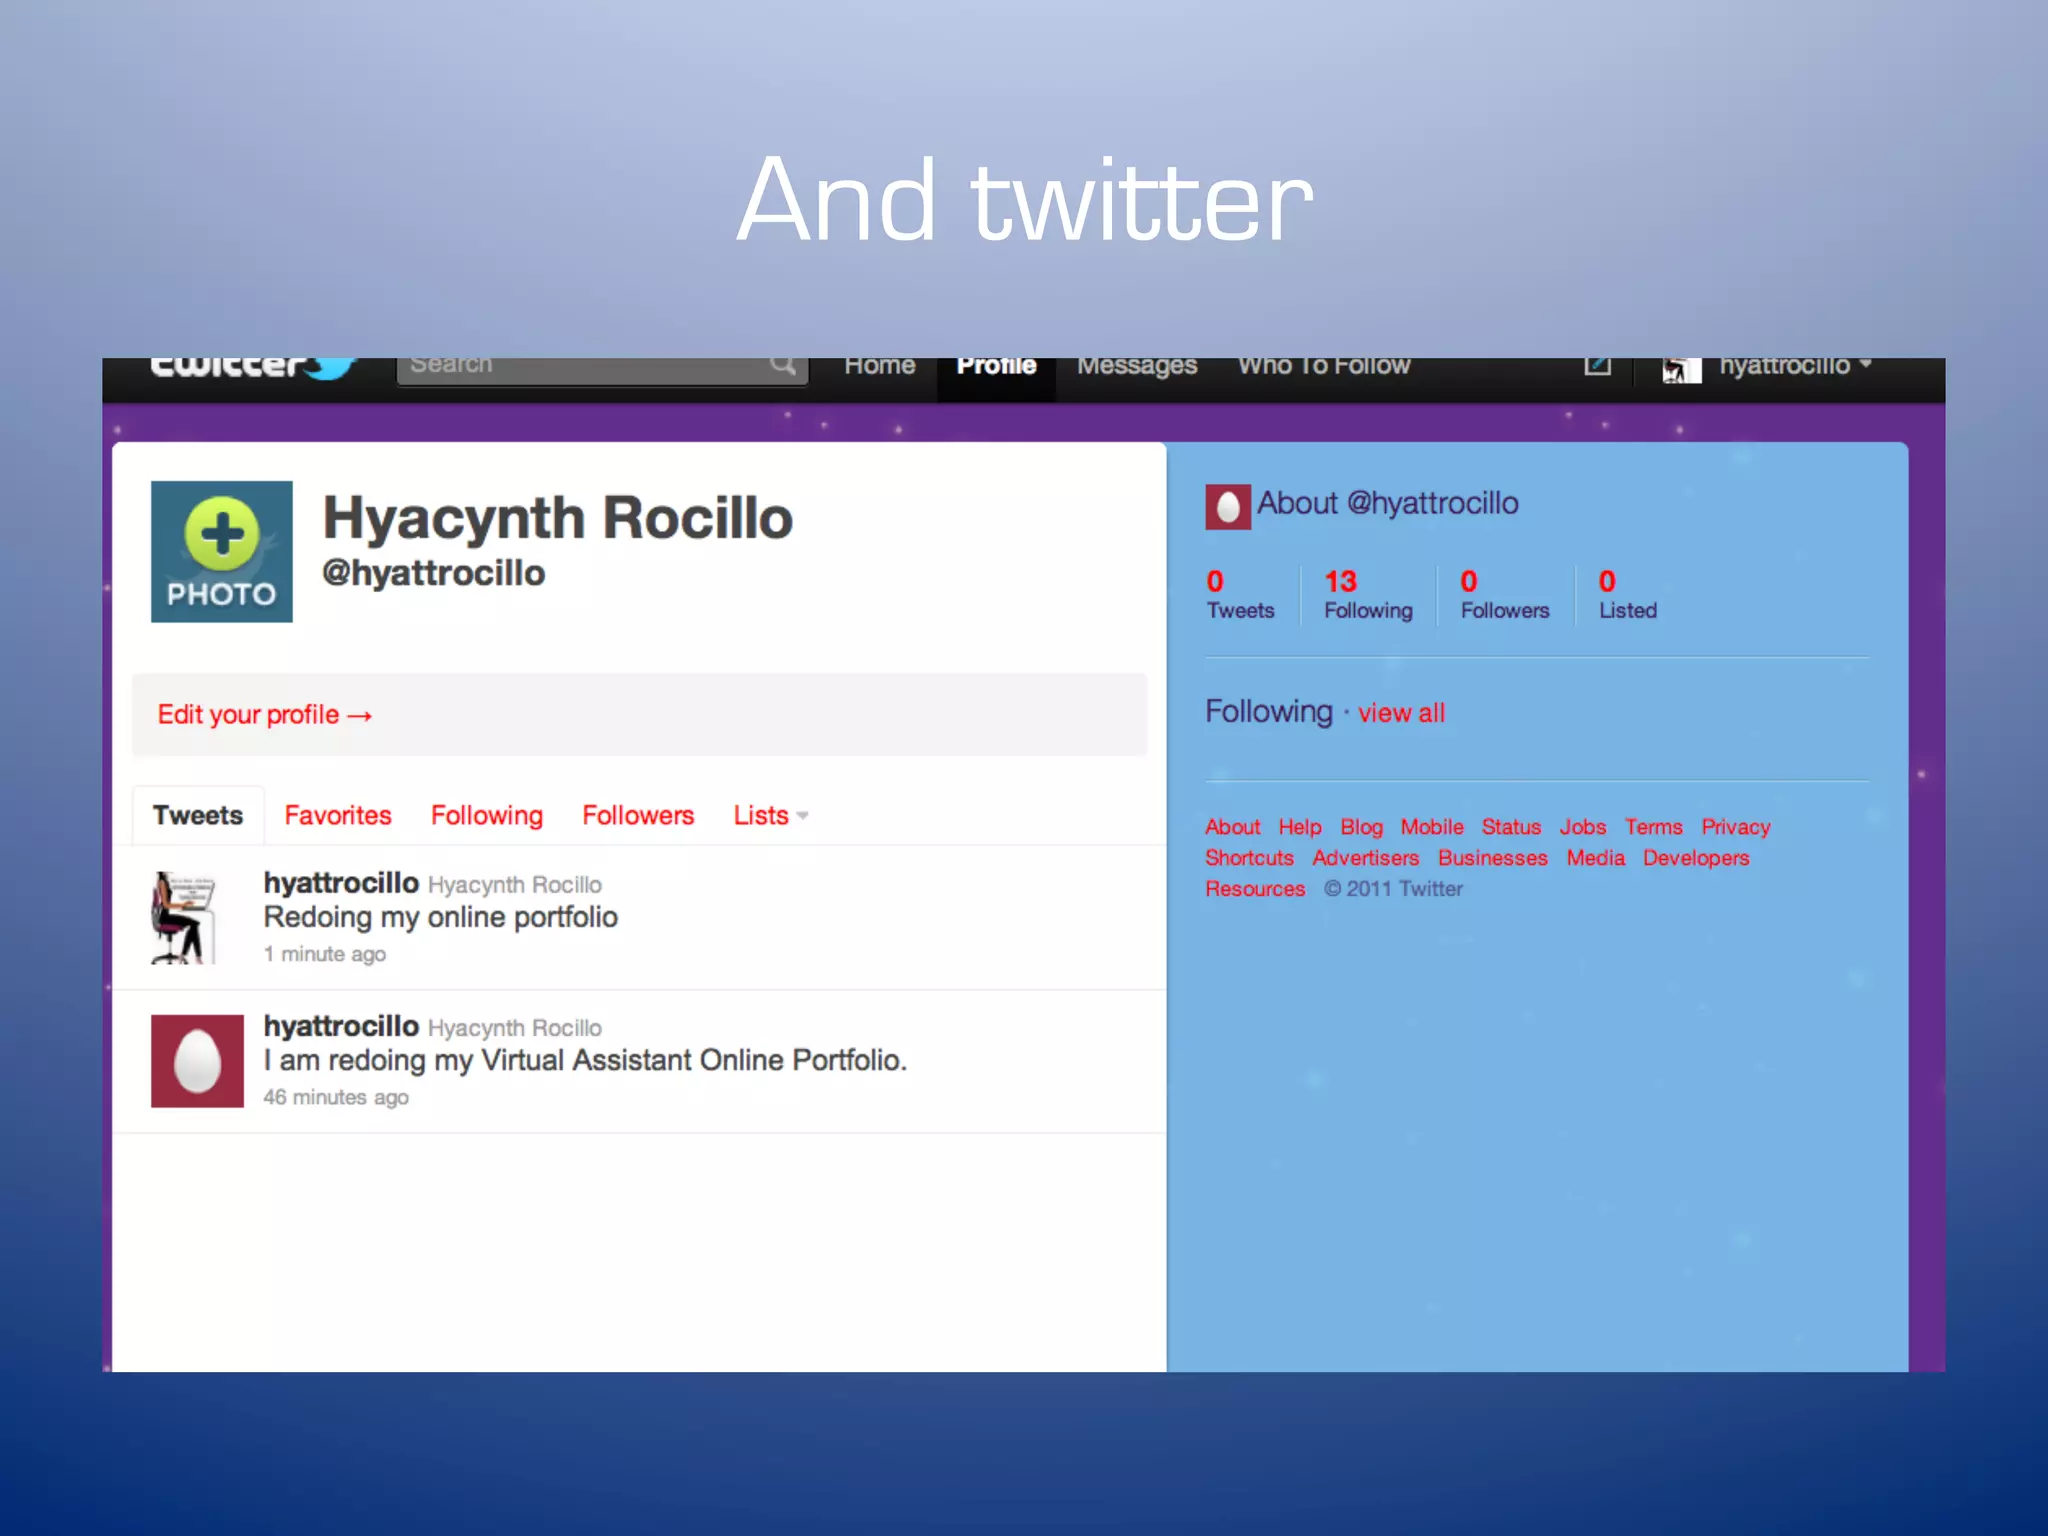The width and height of the screenshot is (2048, 1536).
Task: Open the hyattrocillo account dropdown menu
Action: [1794, 366]
